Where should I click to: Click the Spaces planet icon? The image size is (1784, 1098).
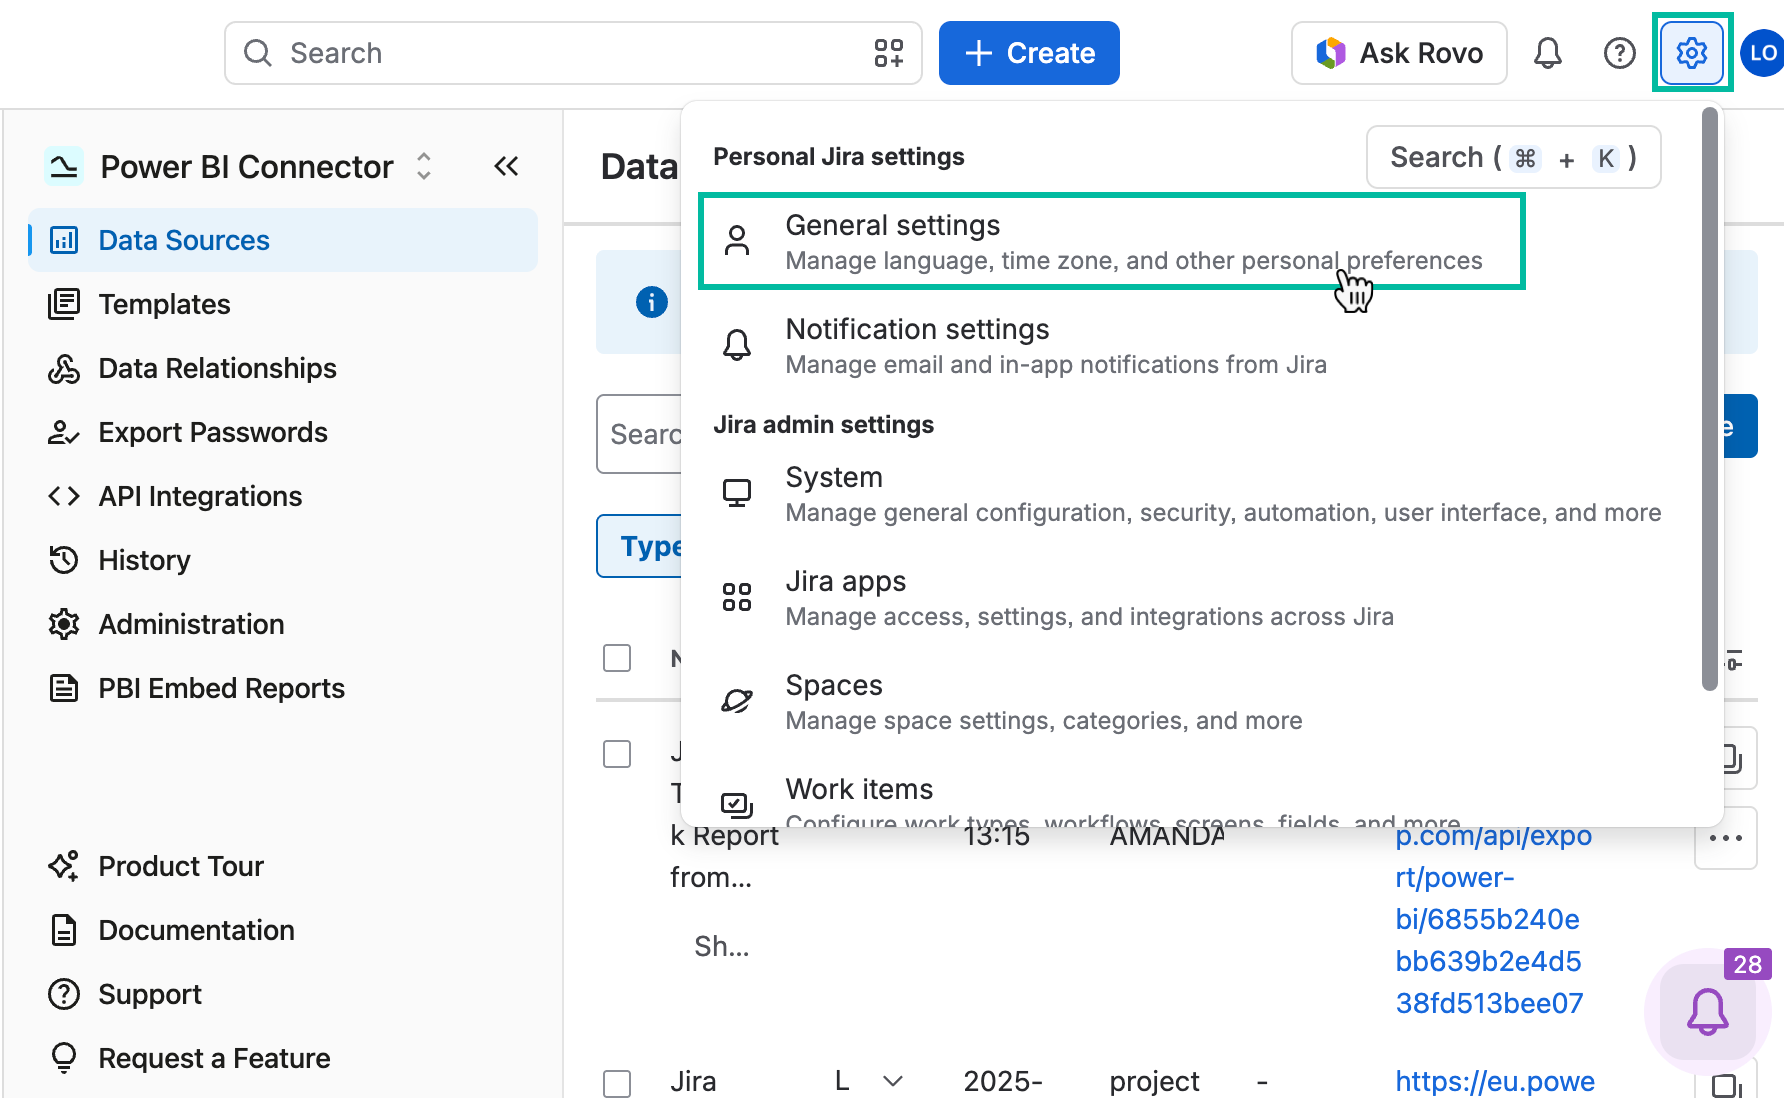coord(737,701)
